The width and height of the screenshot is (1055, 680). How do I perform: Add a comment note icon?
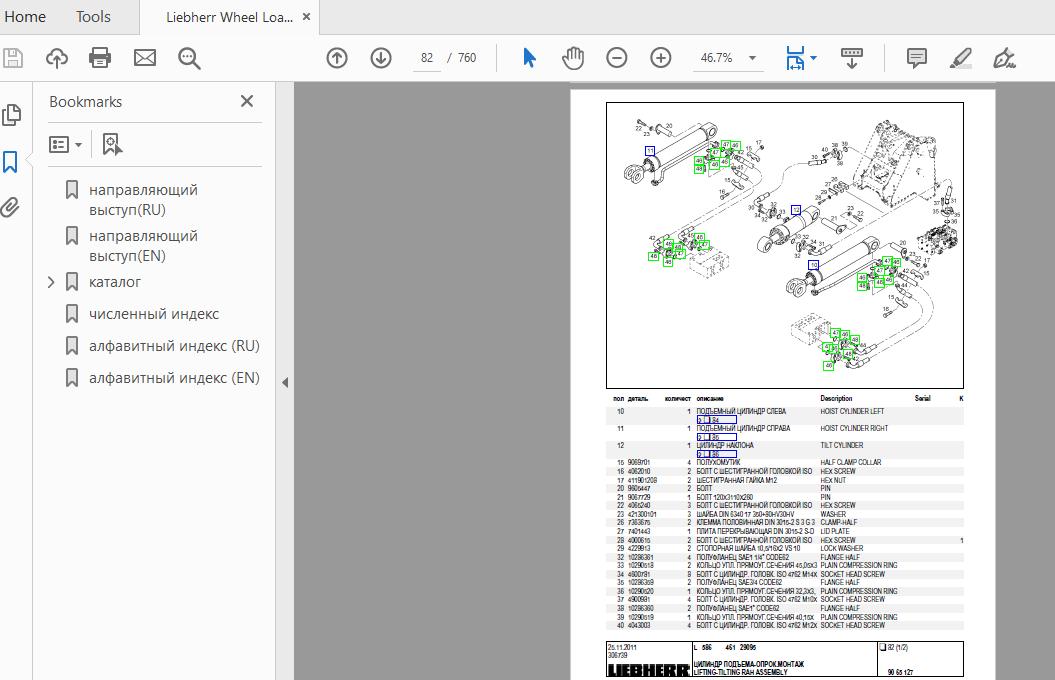pyautogui.click(x=916, y=58)
